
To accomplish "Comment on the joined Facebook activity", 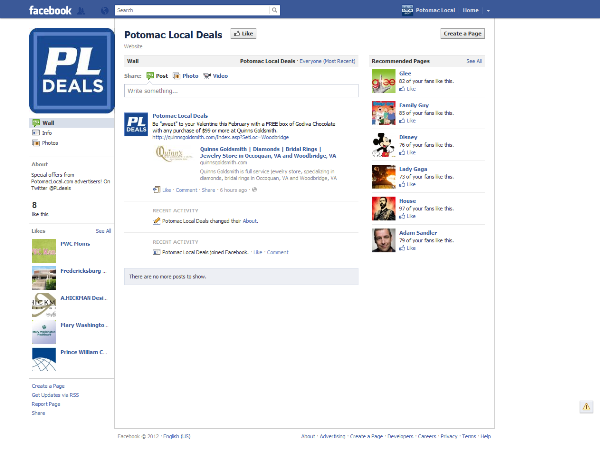I will [277, 252].
